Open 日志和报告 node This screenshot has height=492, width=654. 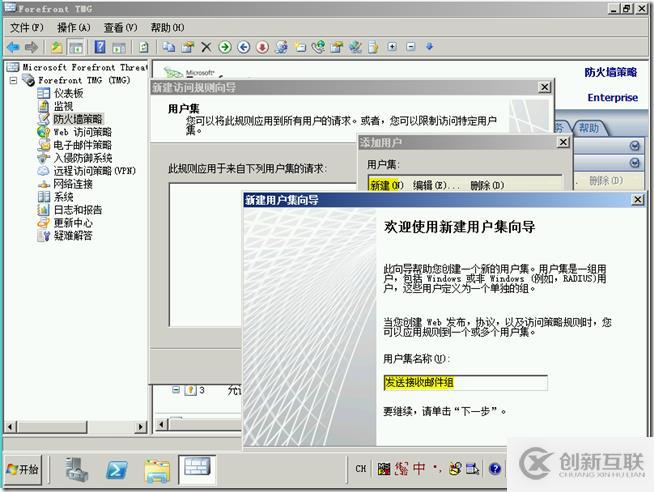[78, 209]
